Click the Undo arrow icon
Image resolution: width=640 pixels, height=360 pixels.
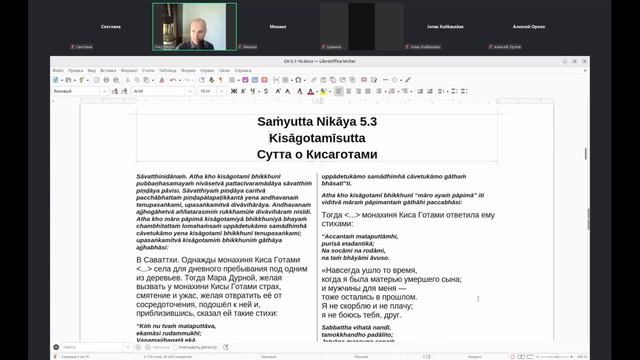(x=173, y=80)
